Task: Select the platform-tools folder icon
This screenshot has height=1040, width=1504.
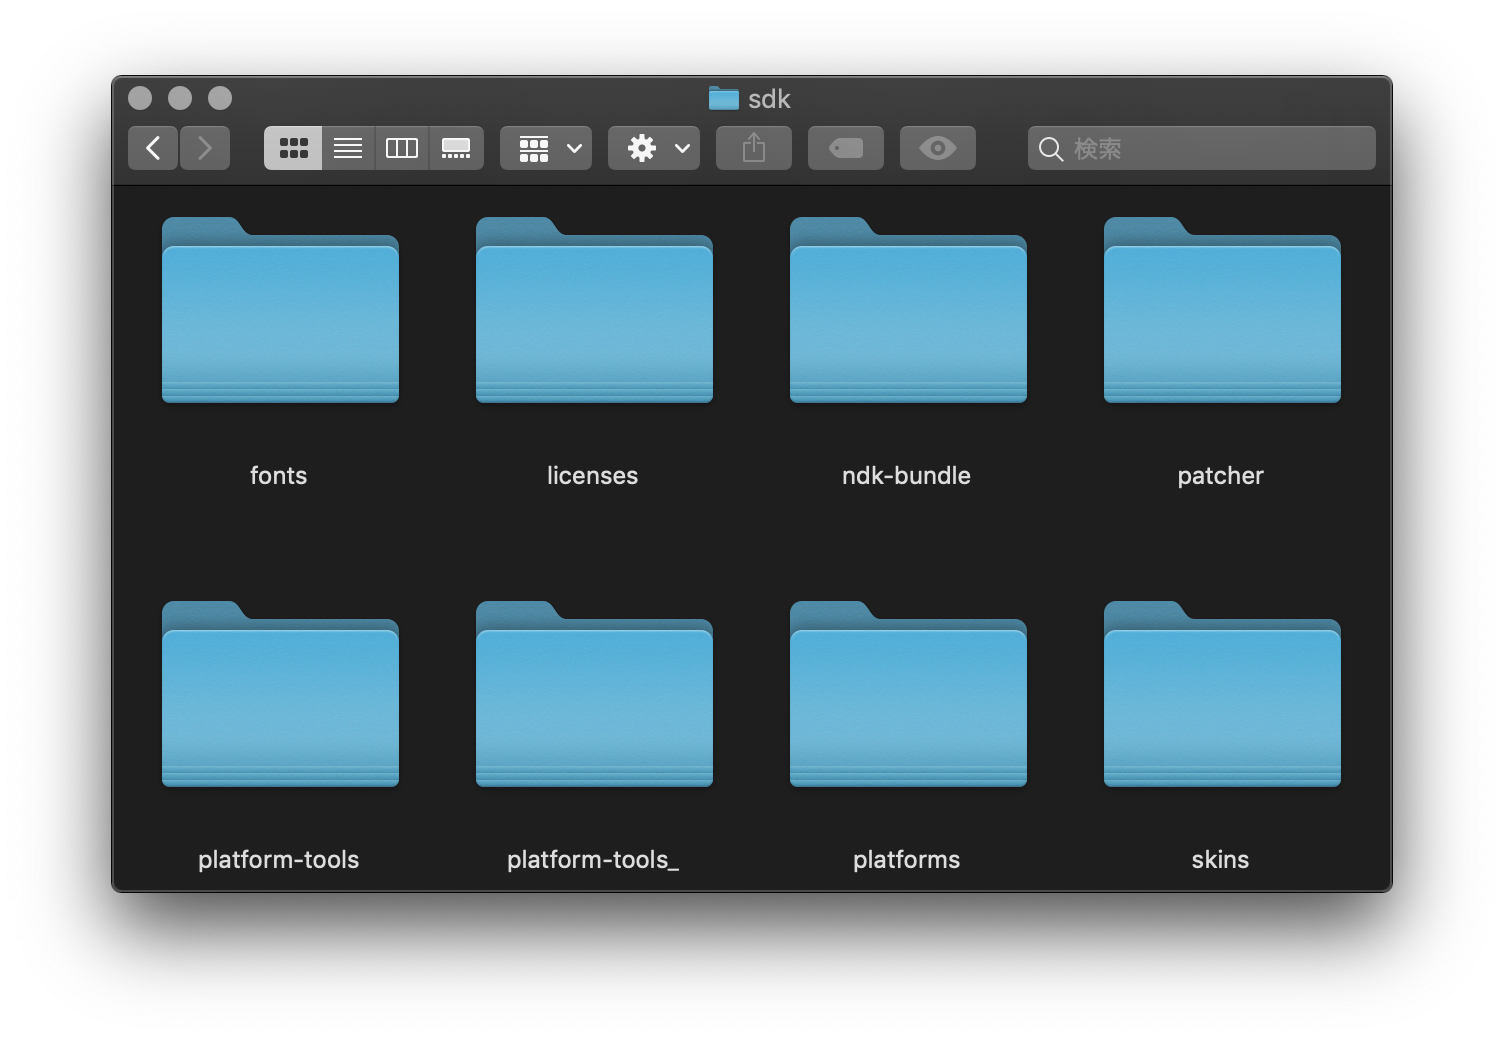Action: pos(280,696)
